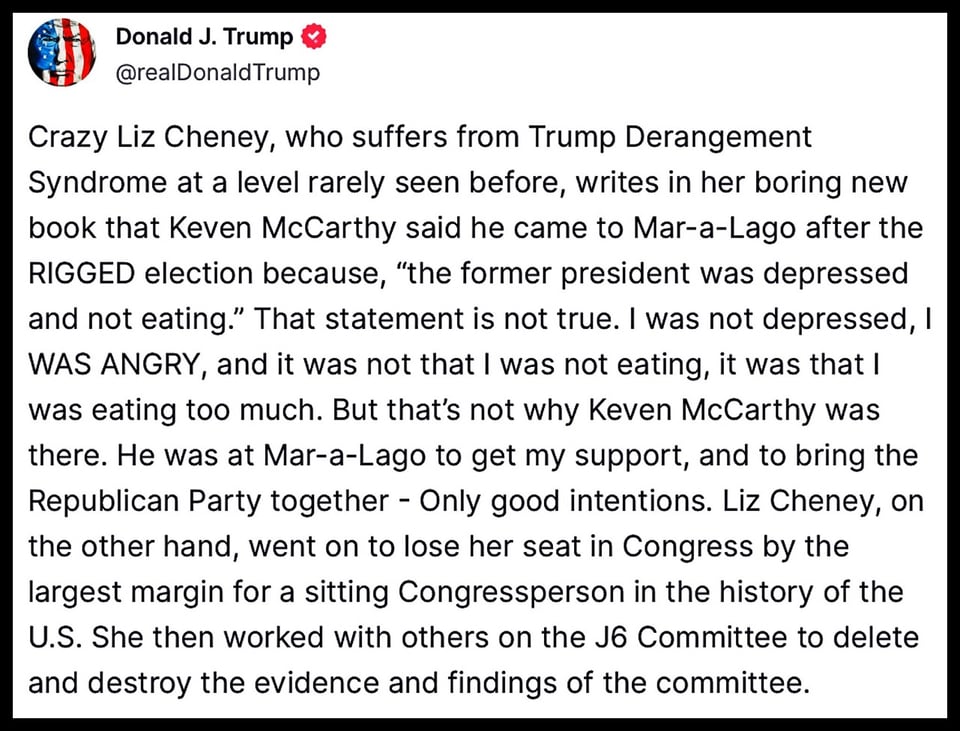Click the @realDonaldTrump handle
The image size is (960, 731).
click(218, 73)
